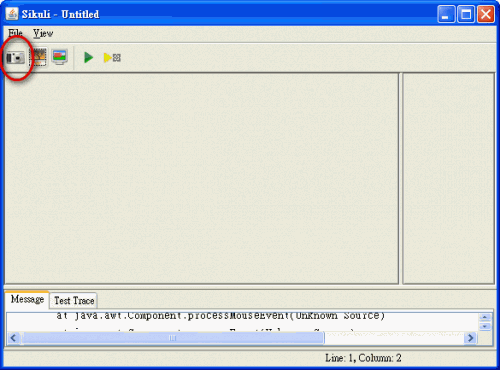The image size is (500, 370).
Task: Click the message pane vertical scroll down arrow
Action: point(485,326)
